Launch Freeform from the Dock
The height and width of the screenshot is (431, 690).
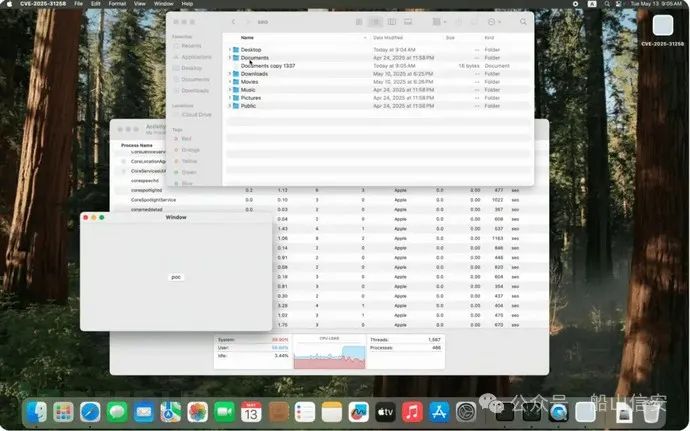[359, 412]
